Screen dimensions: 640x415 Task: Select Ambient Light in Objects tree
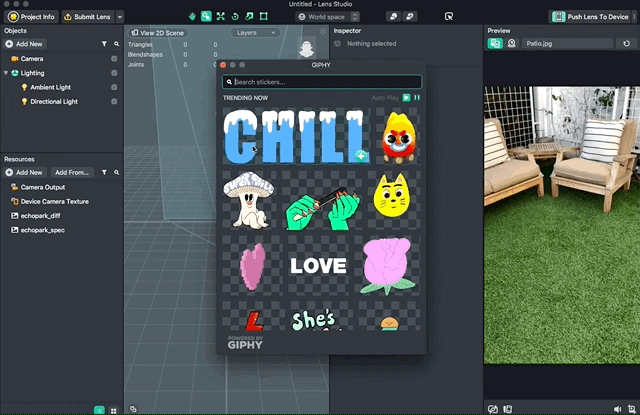[50, 87]
